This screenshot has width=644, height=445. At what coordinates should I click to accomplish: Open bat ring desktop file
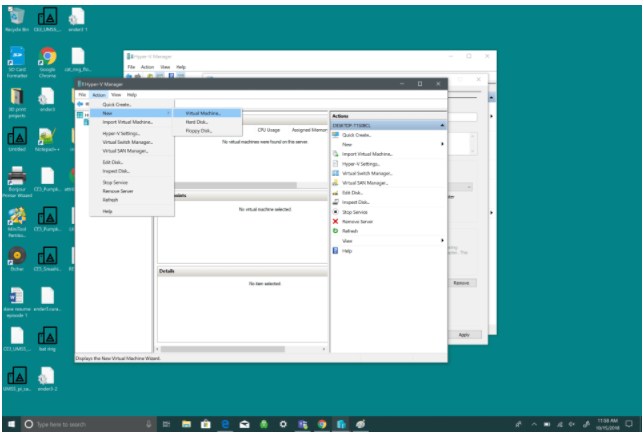[x=48, y=339]
